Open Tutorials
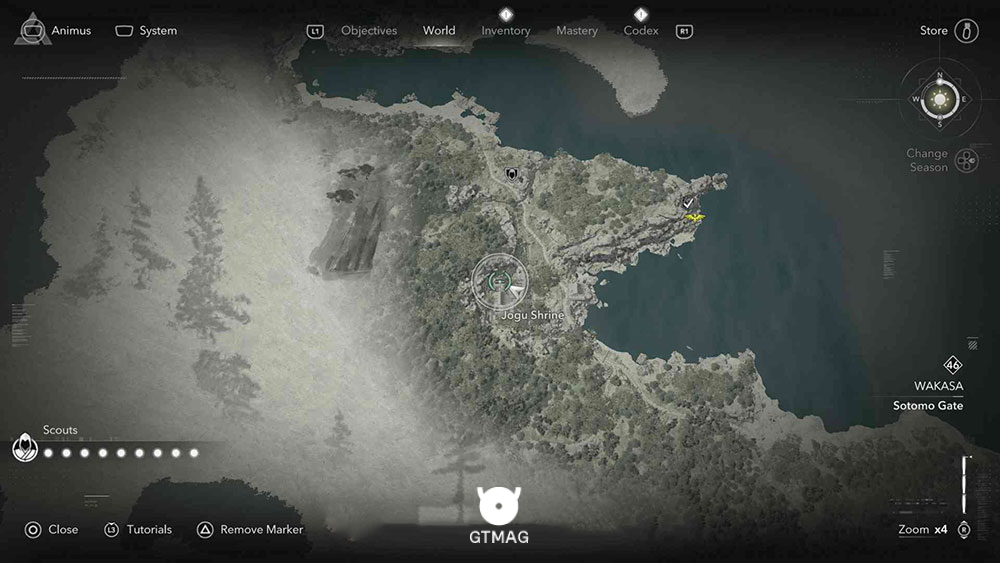1000x563 pixels. click(x=149, y=529)
